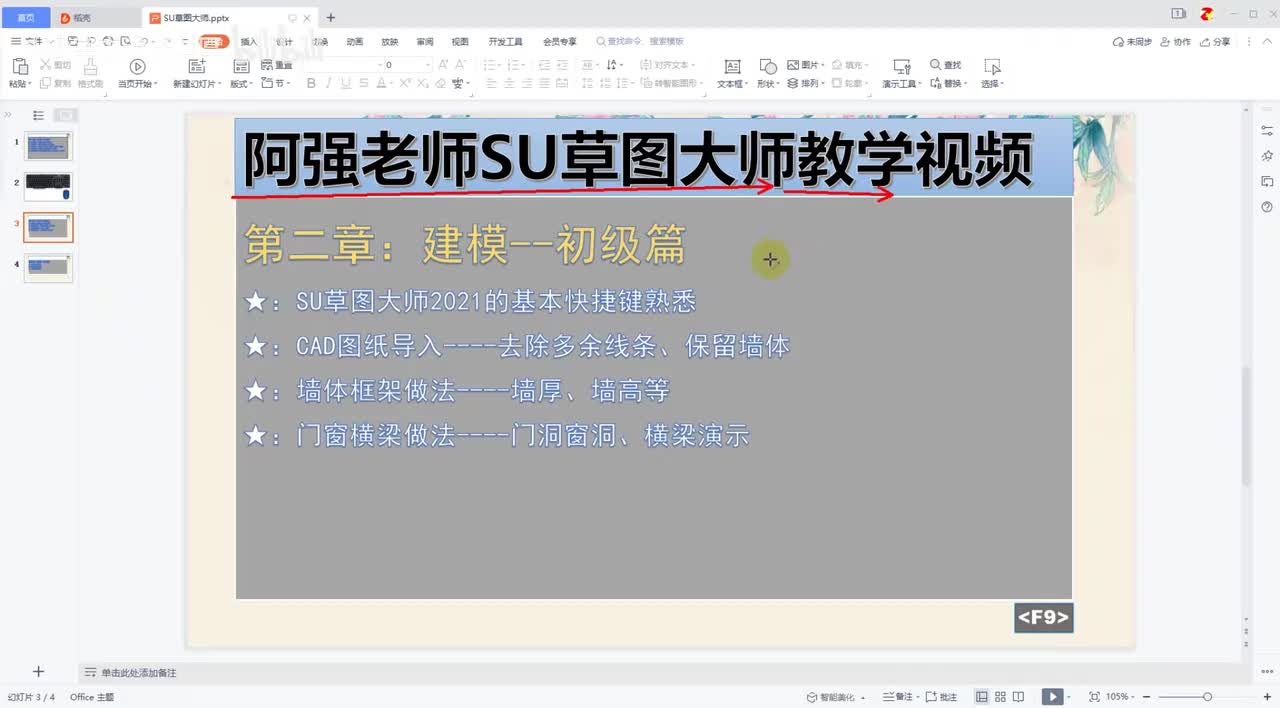1280x708 pixels.
Task: Open the 105% zoom level dropdown
Action: 1121,697
